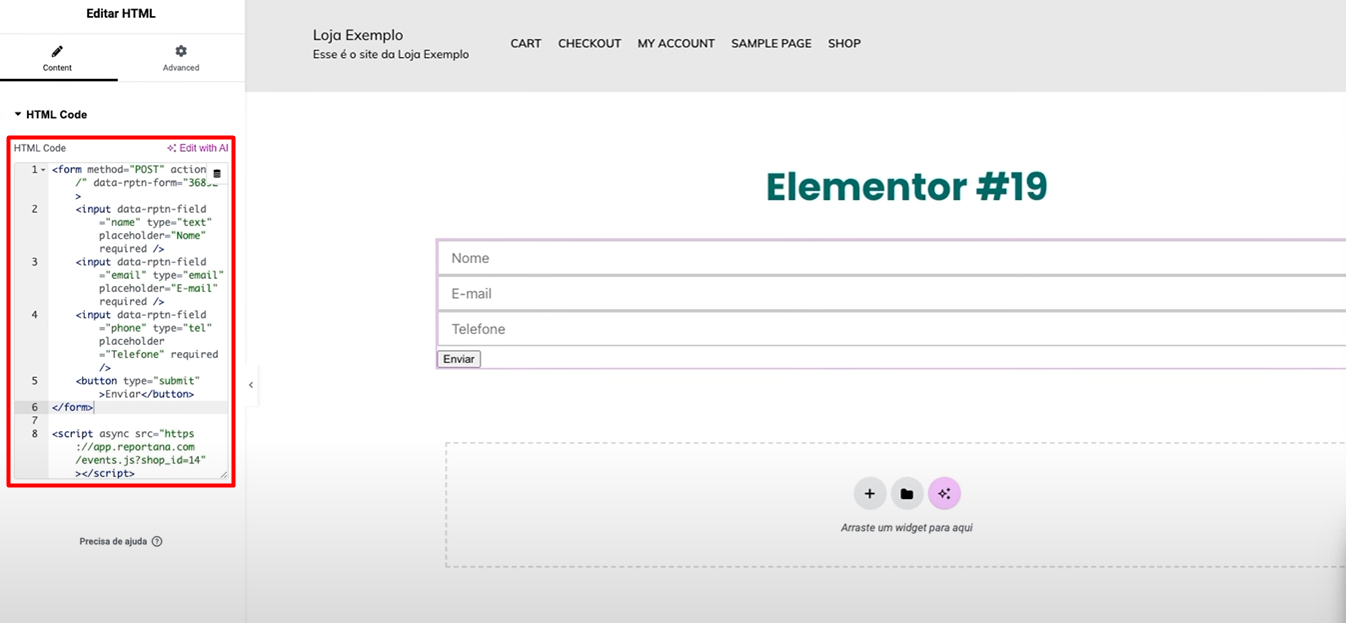Click the dynamic tags icon in code editor
Screen dimensions: 1346x623
point(217,174)
